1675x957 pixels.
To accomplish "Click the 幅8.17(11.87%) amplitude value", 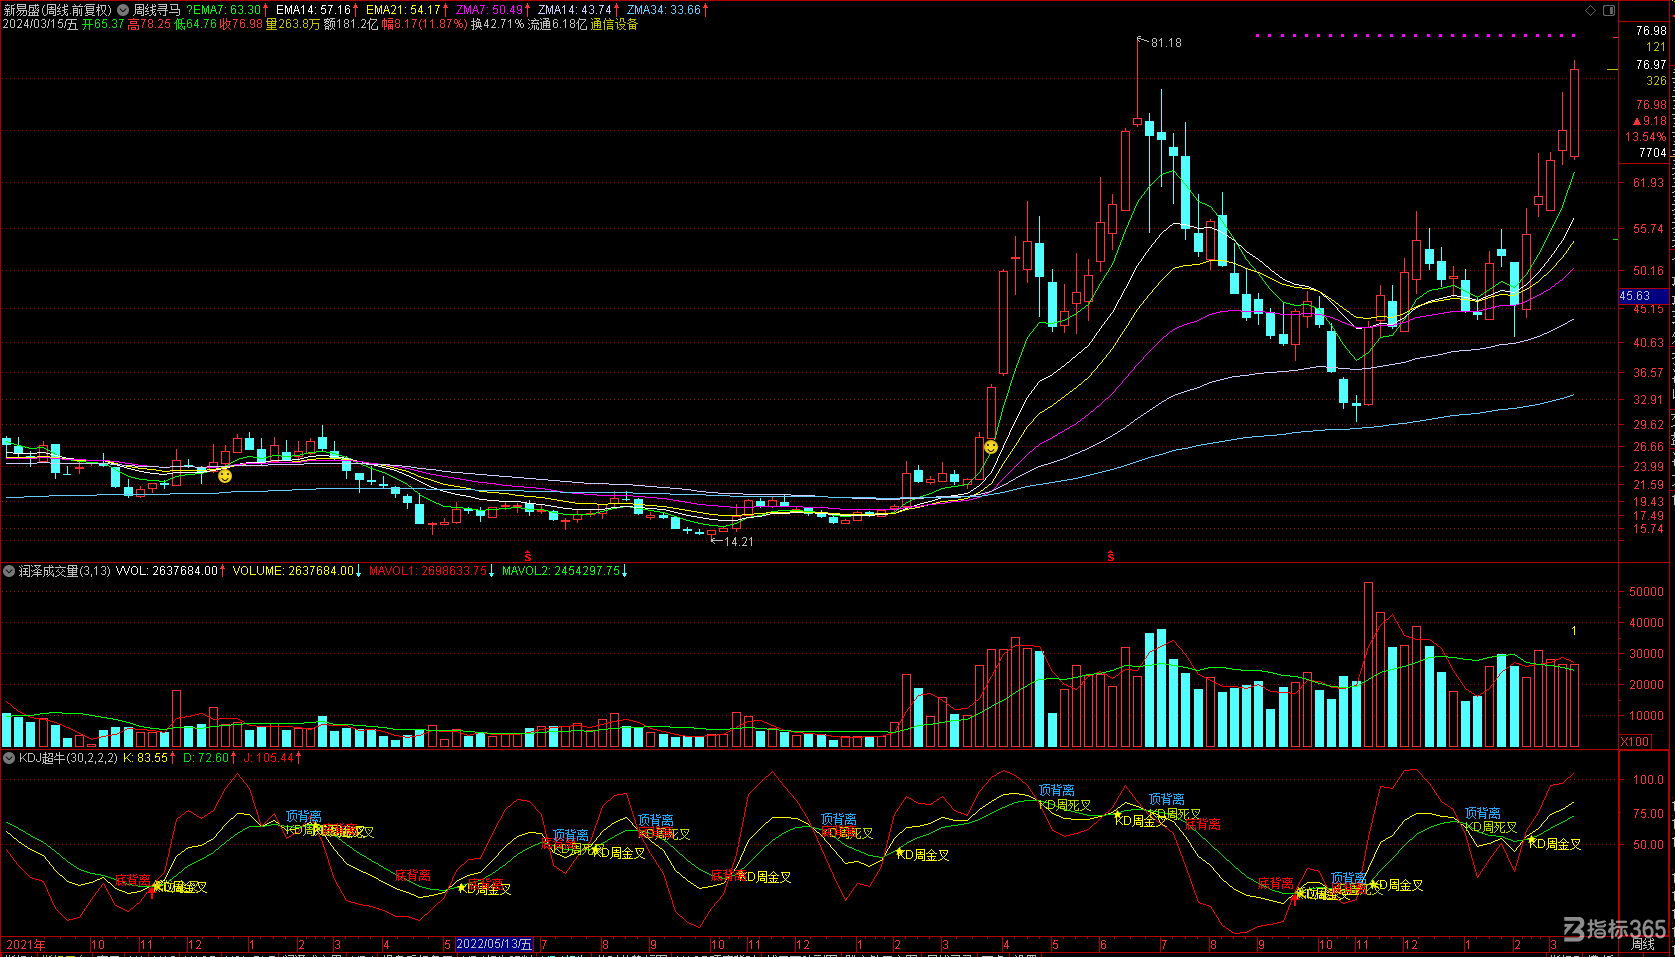I will coord(425,24).
